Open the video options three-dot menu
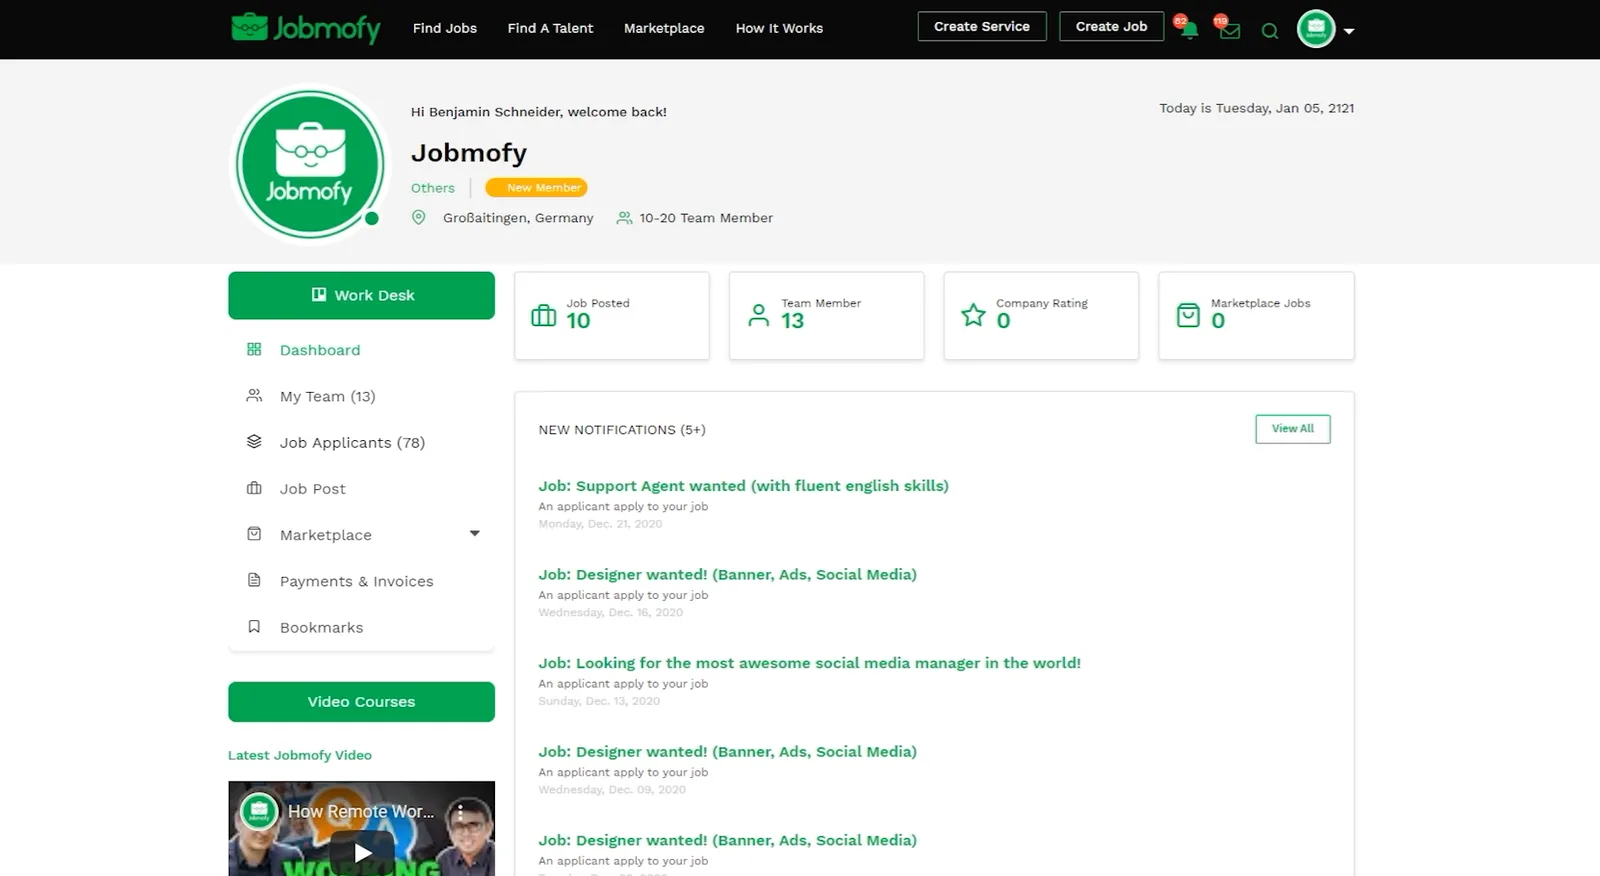This screenshot has height=876, width=1600. 460,812
